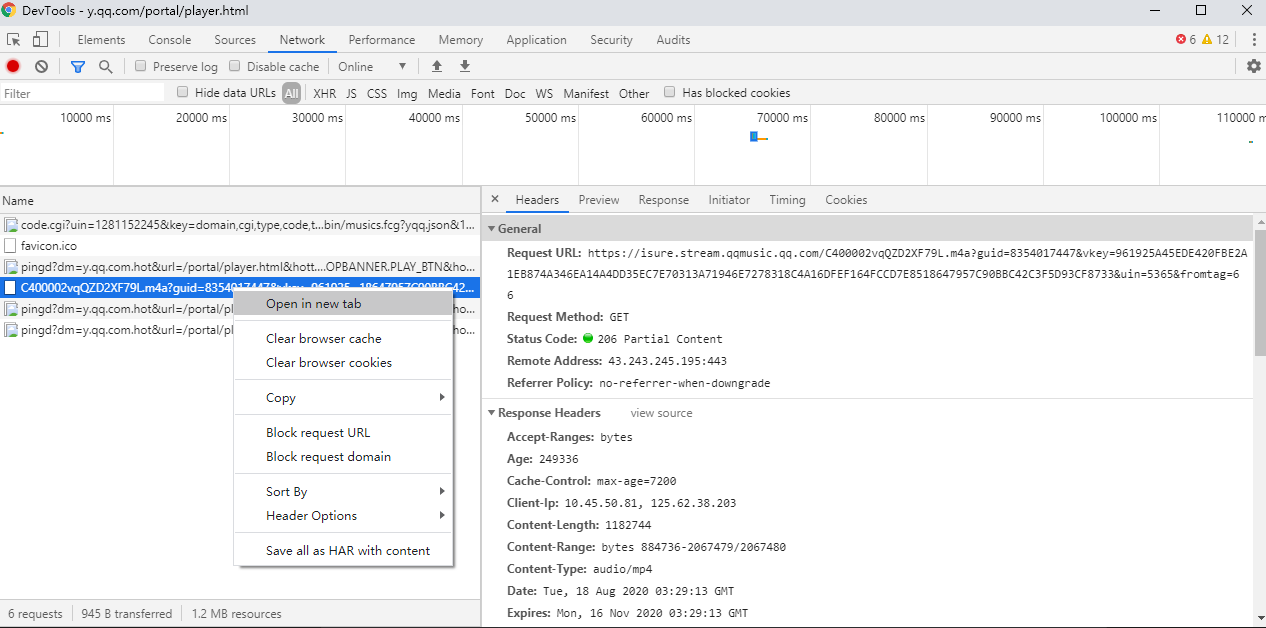This screenshot has height=628, width=1266.
Task: Enable the Disable cache checkbox
Action: coord(235,66)
